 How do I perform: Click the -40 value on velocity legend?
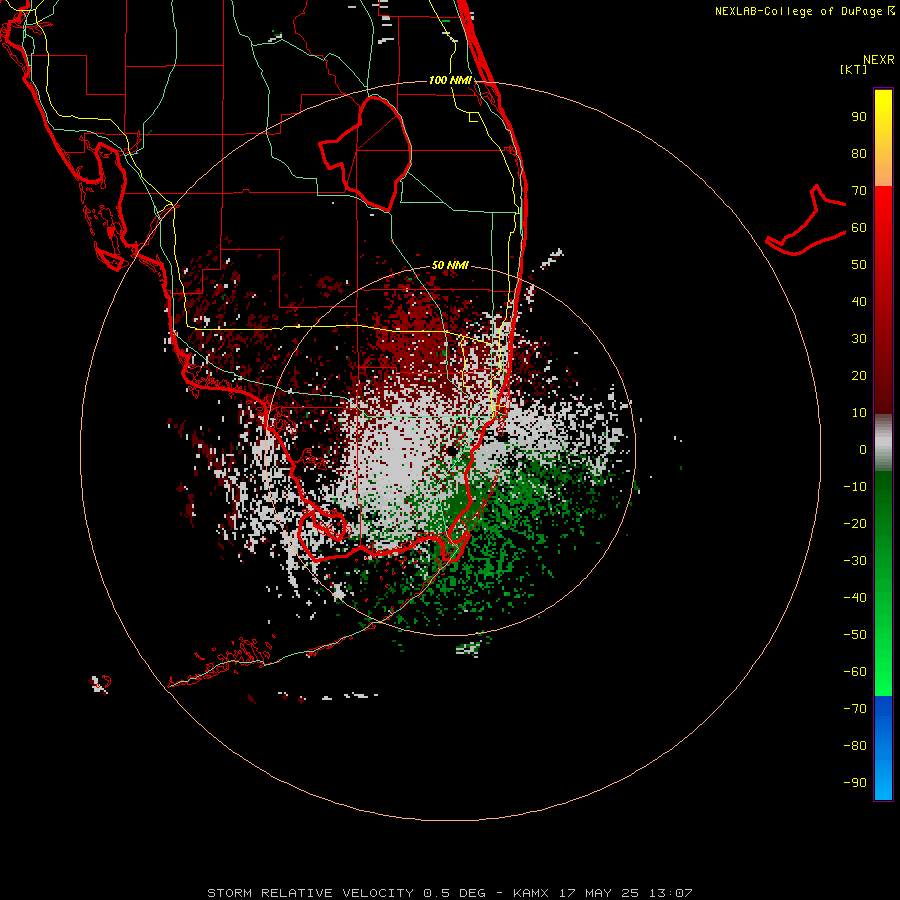coord(855,598)
